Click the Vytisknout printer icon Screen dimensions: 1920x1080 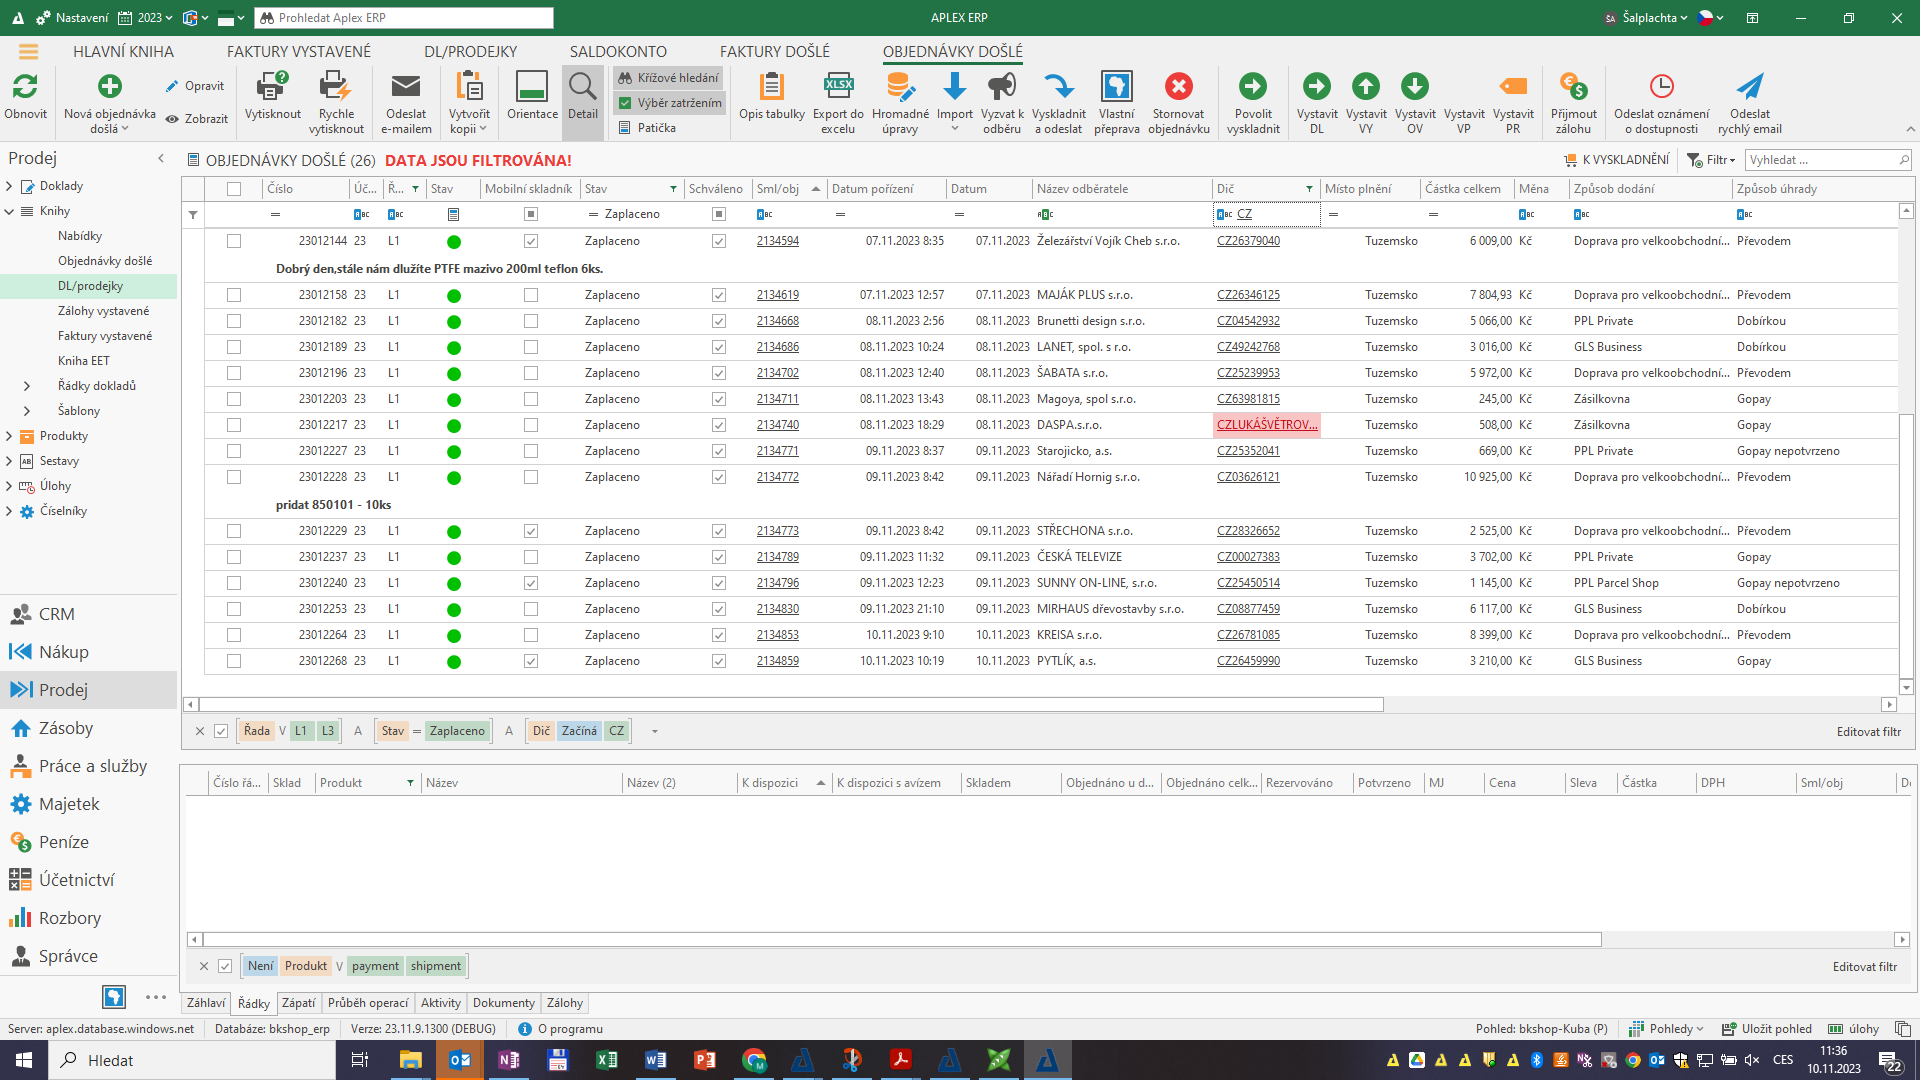[272, 88]
